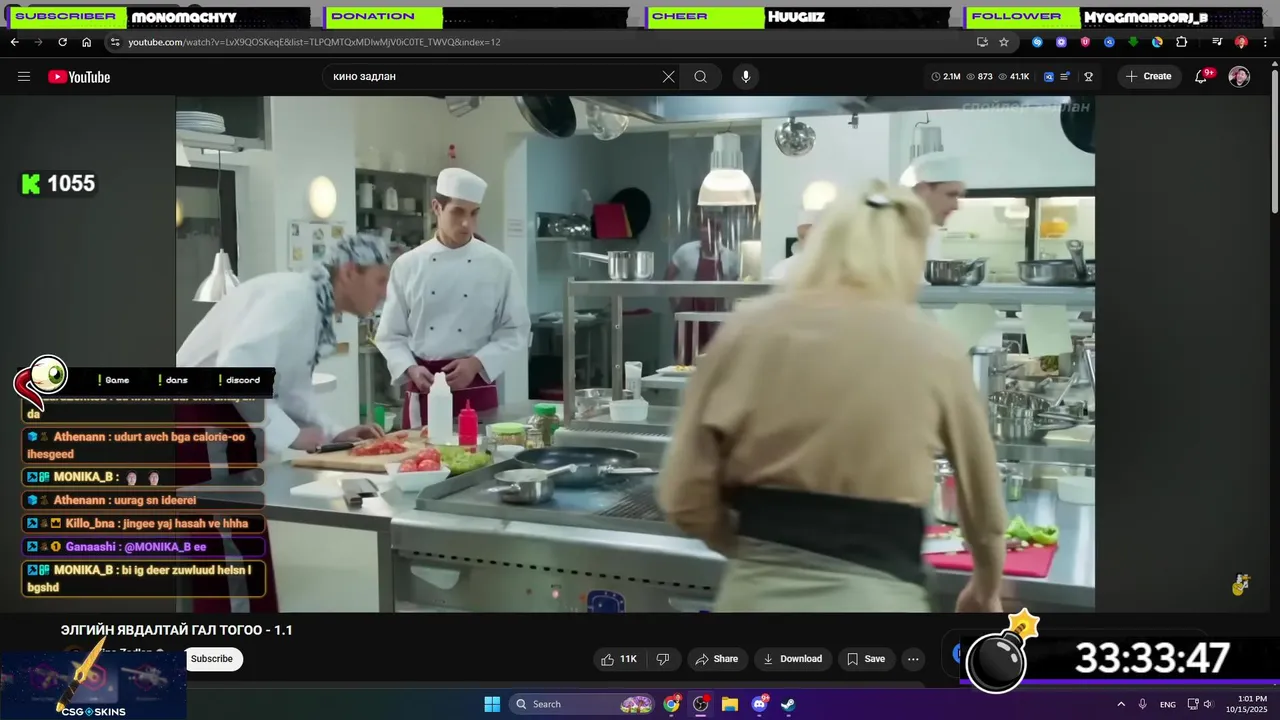Screen dimensions: 1280x720
Task: Open browser extensions puzzle icon
Action: [x=1181, y=42]
